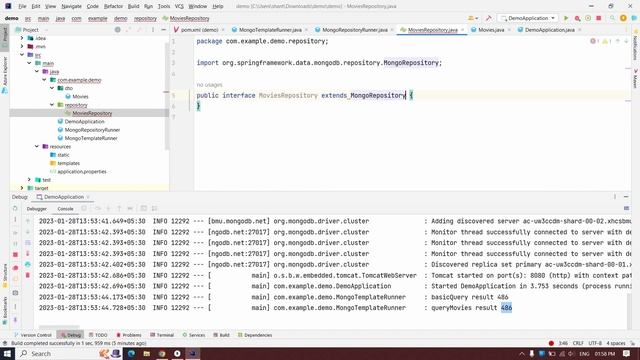Open Project panel options (three dots)
The image size is (640, 360).
tap(153, 30)
